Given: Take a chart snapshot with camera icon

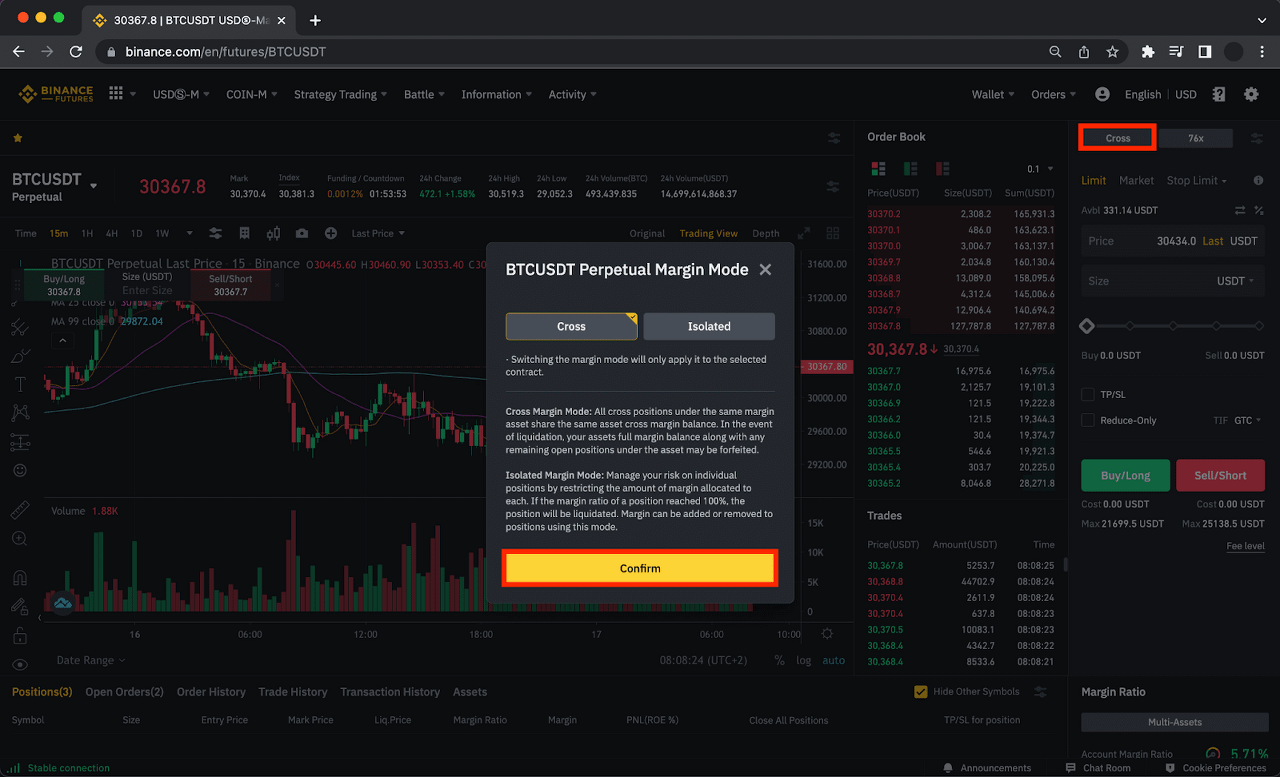Looking at the screenshot, I should (302, 233).
